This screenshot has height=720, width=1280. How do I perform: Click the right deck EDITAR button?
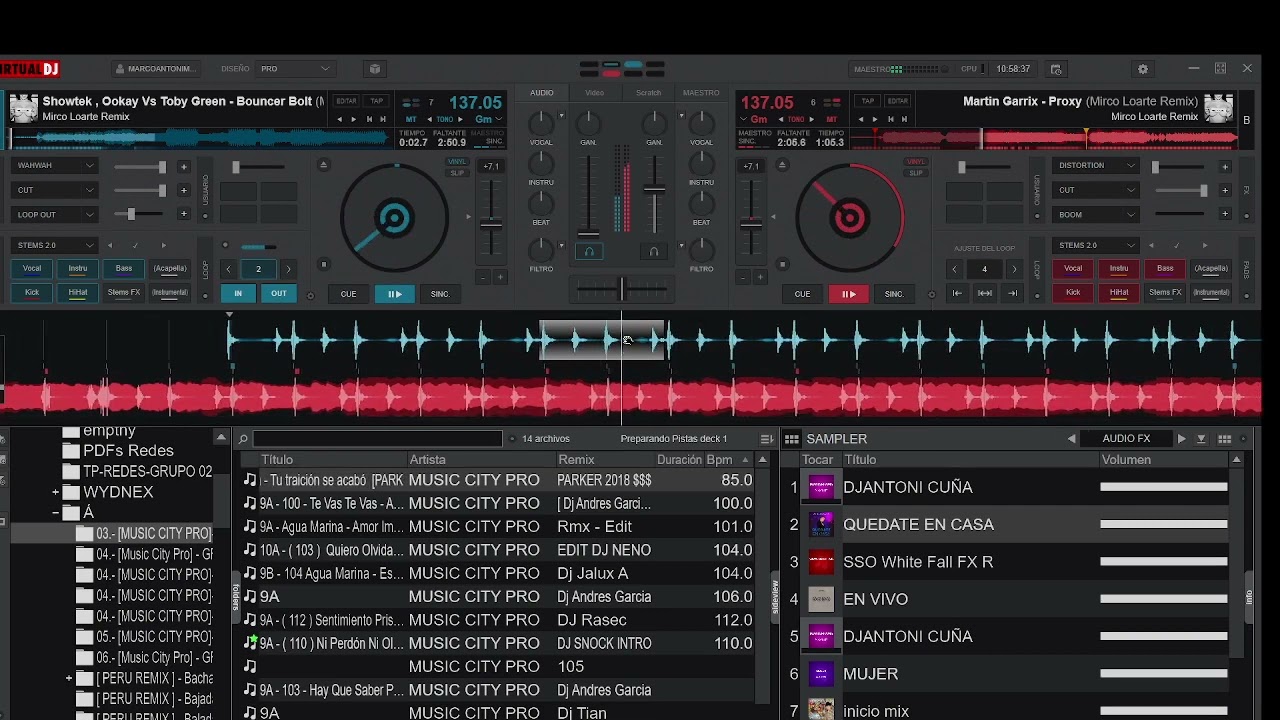pyautogui.click(x=897, y=101)
